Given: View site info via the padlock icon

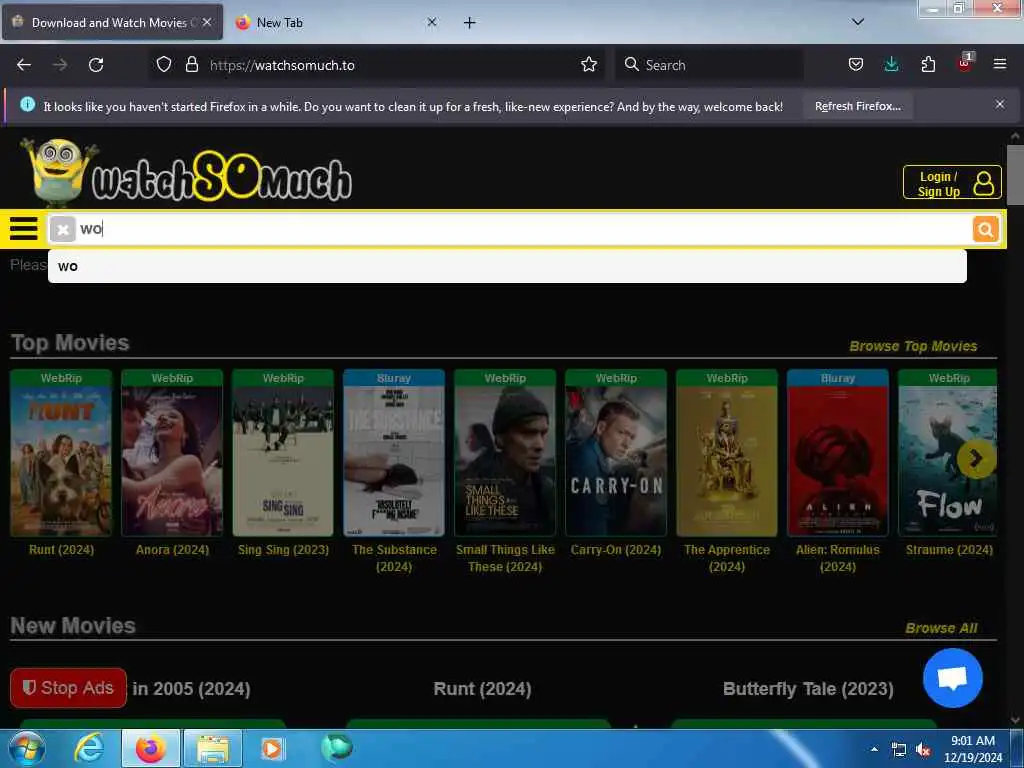Looking at the screenshot, I should (191, 65).
